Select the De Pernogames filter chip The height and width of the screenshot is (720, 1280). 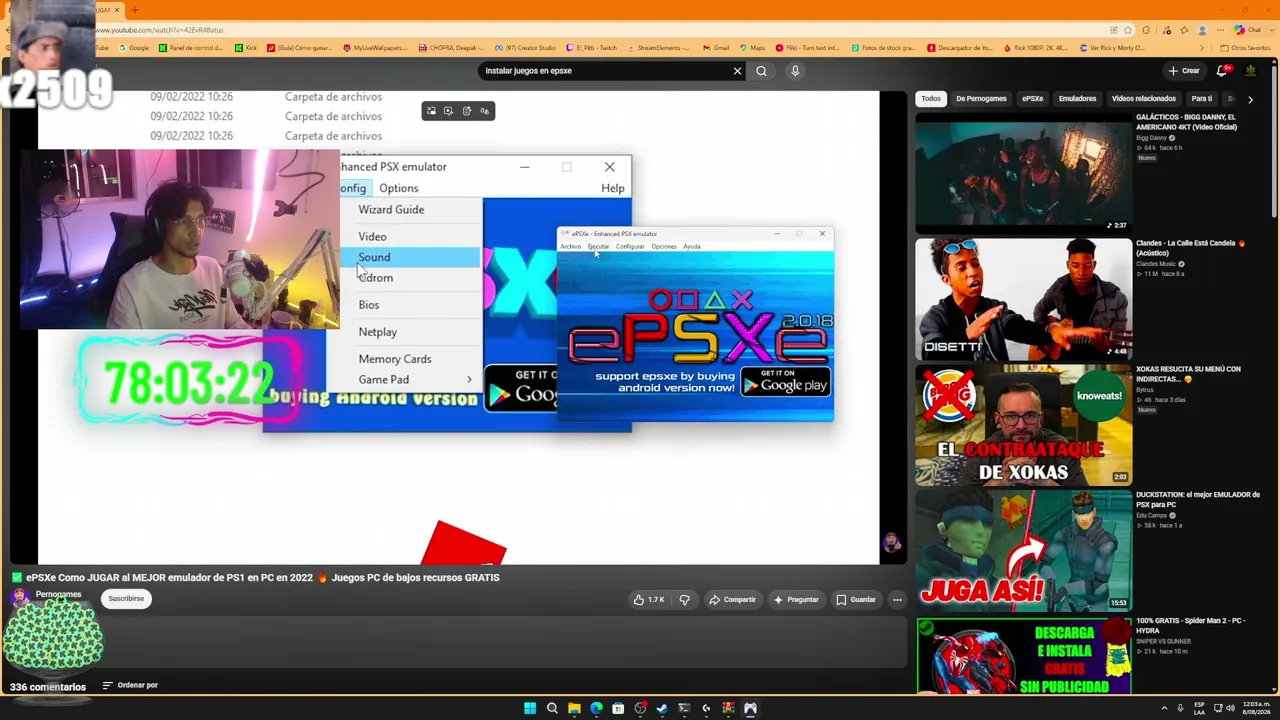click(981, 99)
